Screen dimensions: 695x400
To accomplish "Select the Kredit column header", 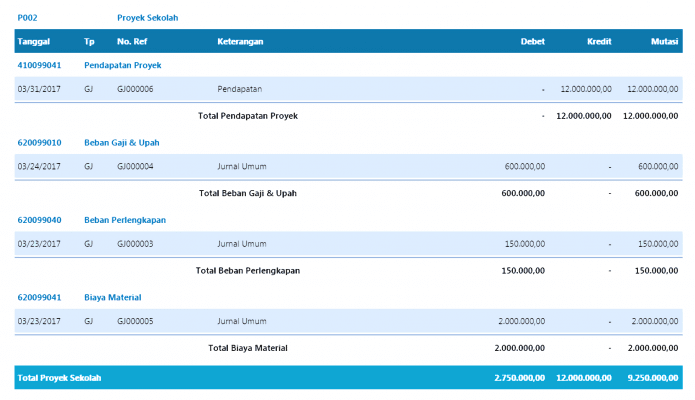I will coord(597,41).
